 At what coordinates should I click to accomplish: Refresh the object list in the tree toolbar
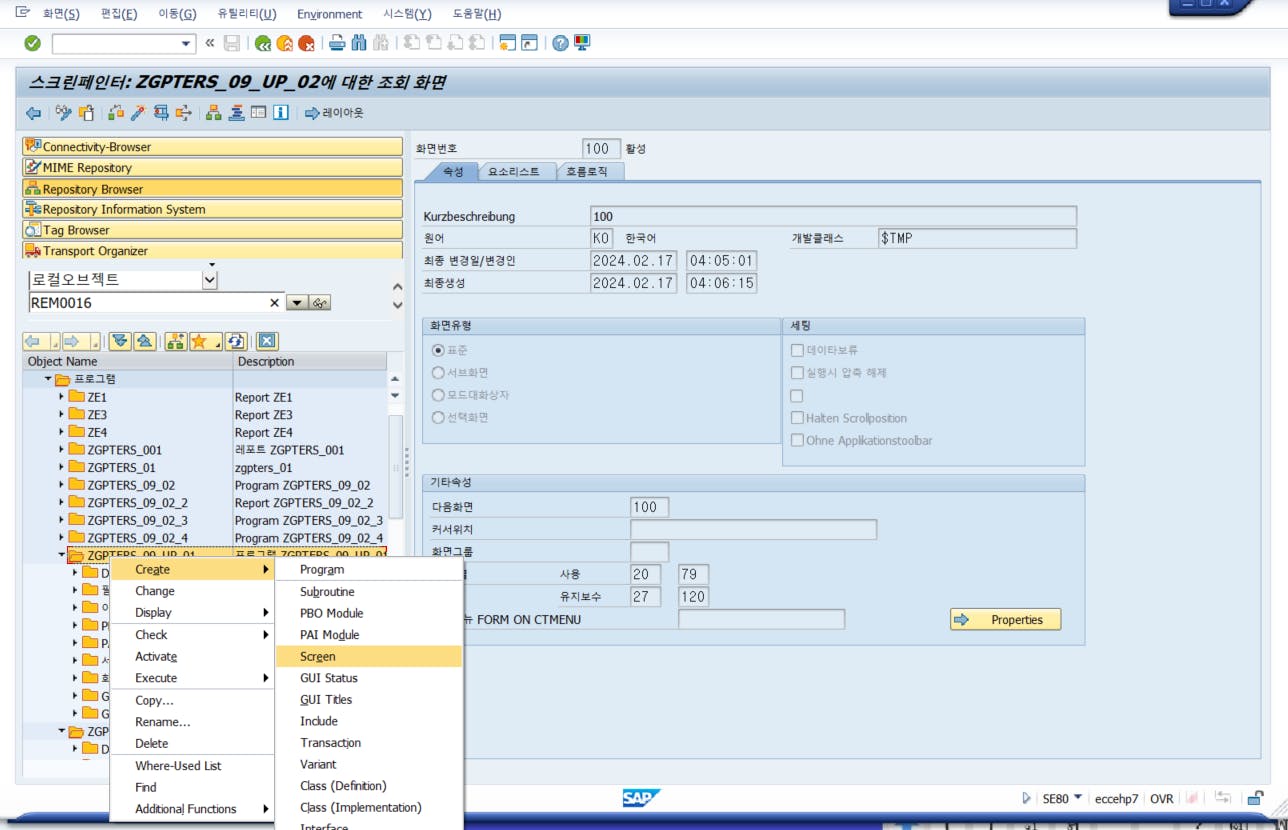point(236,341)
